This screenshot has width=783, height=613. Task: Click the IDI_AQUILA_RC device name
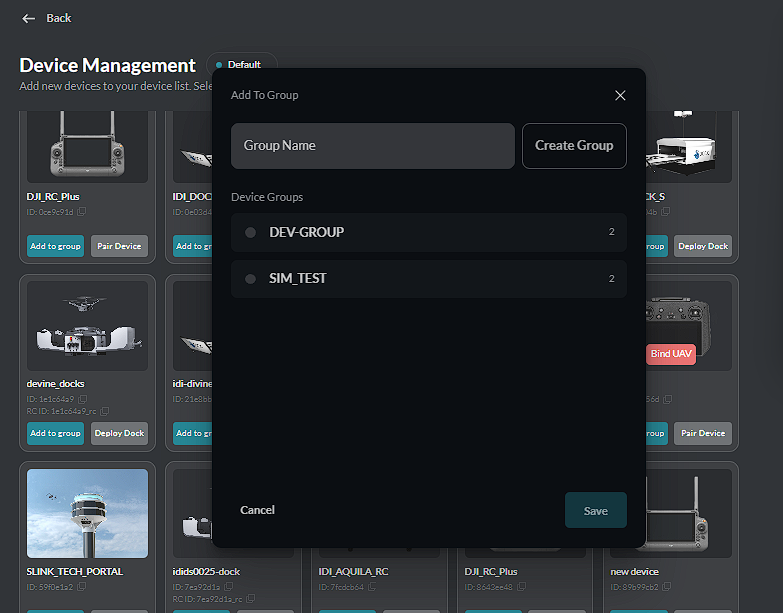click(354, 572)
